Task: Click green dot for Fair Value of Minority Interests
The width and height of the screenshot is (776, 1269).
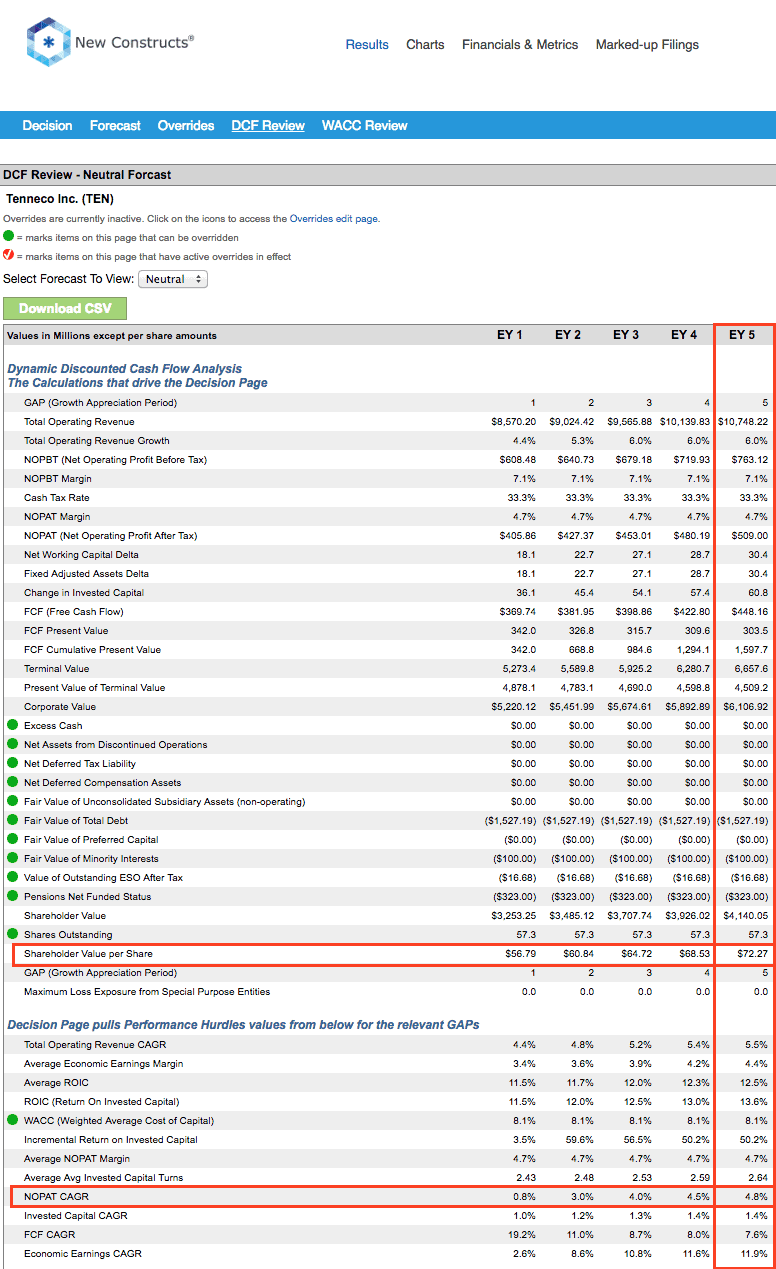Action: pos(12,858)
